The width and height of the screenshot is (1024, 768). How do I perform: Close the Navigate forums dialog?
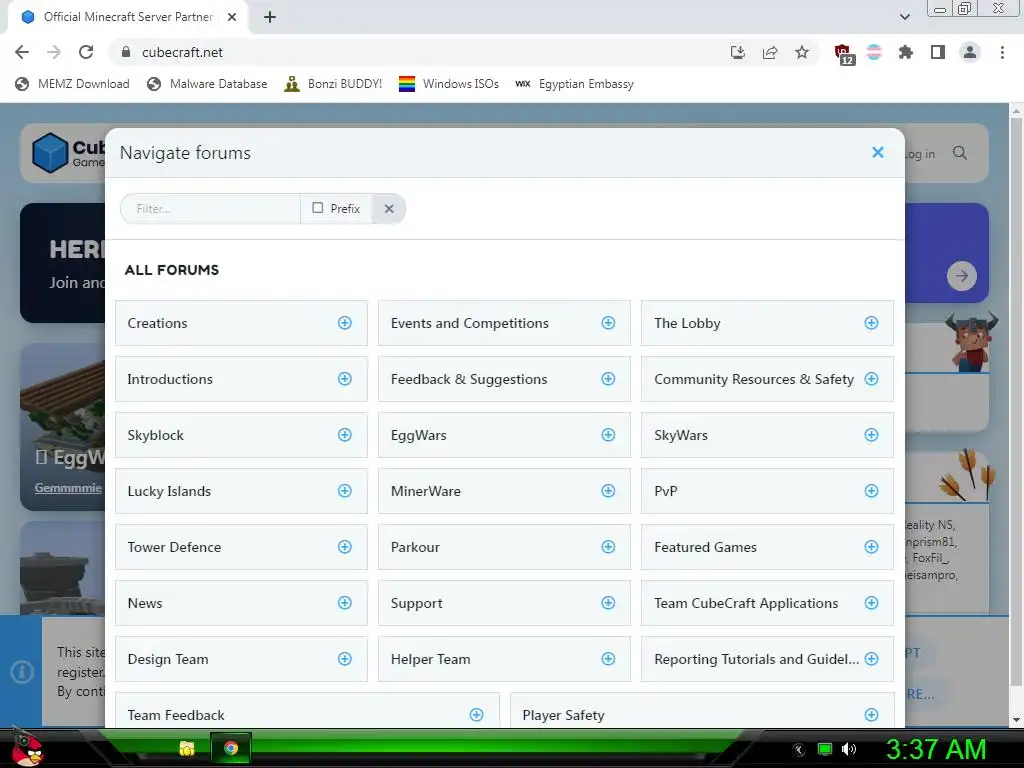(878, 152)
